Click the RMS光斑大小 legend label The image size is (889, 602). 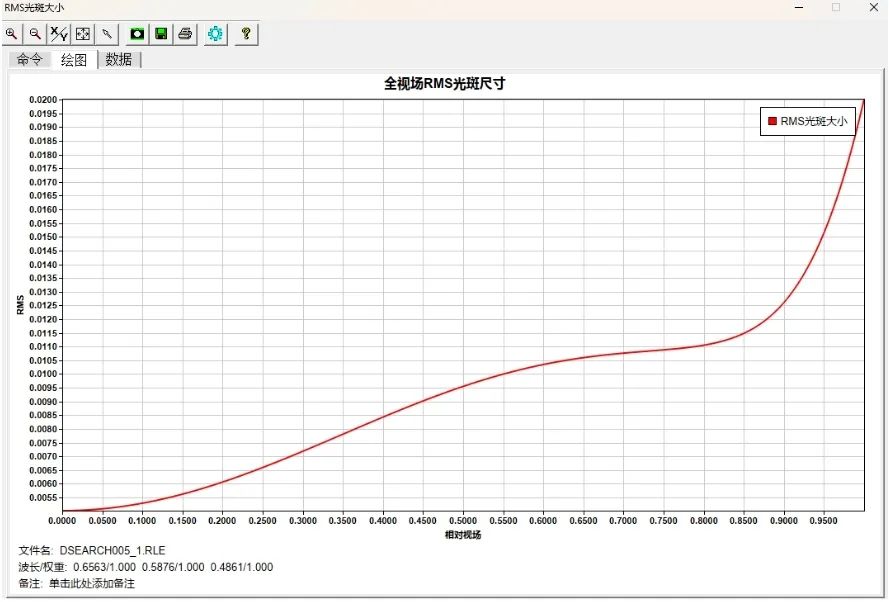[x=814, y=121]
